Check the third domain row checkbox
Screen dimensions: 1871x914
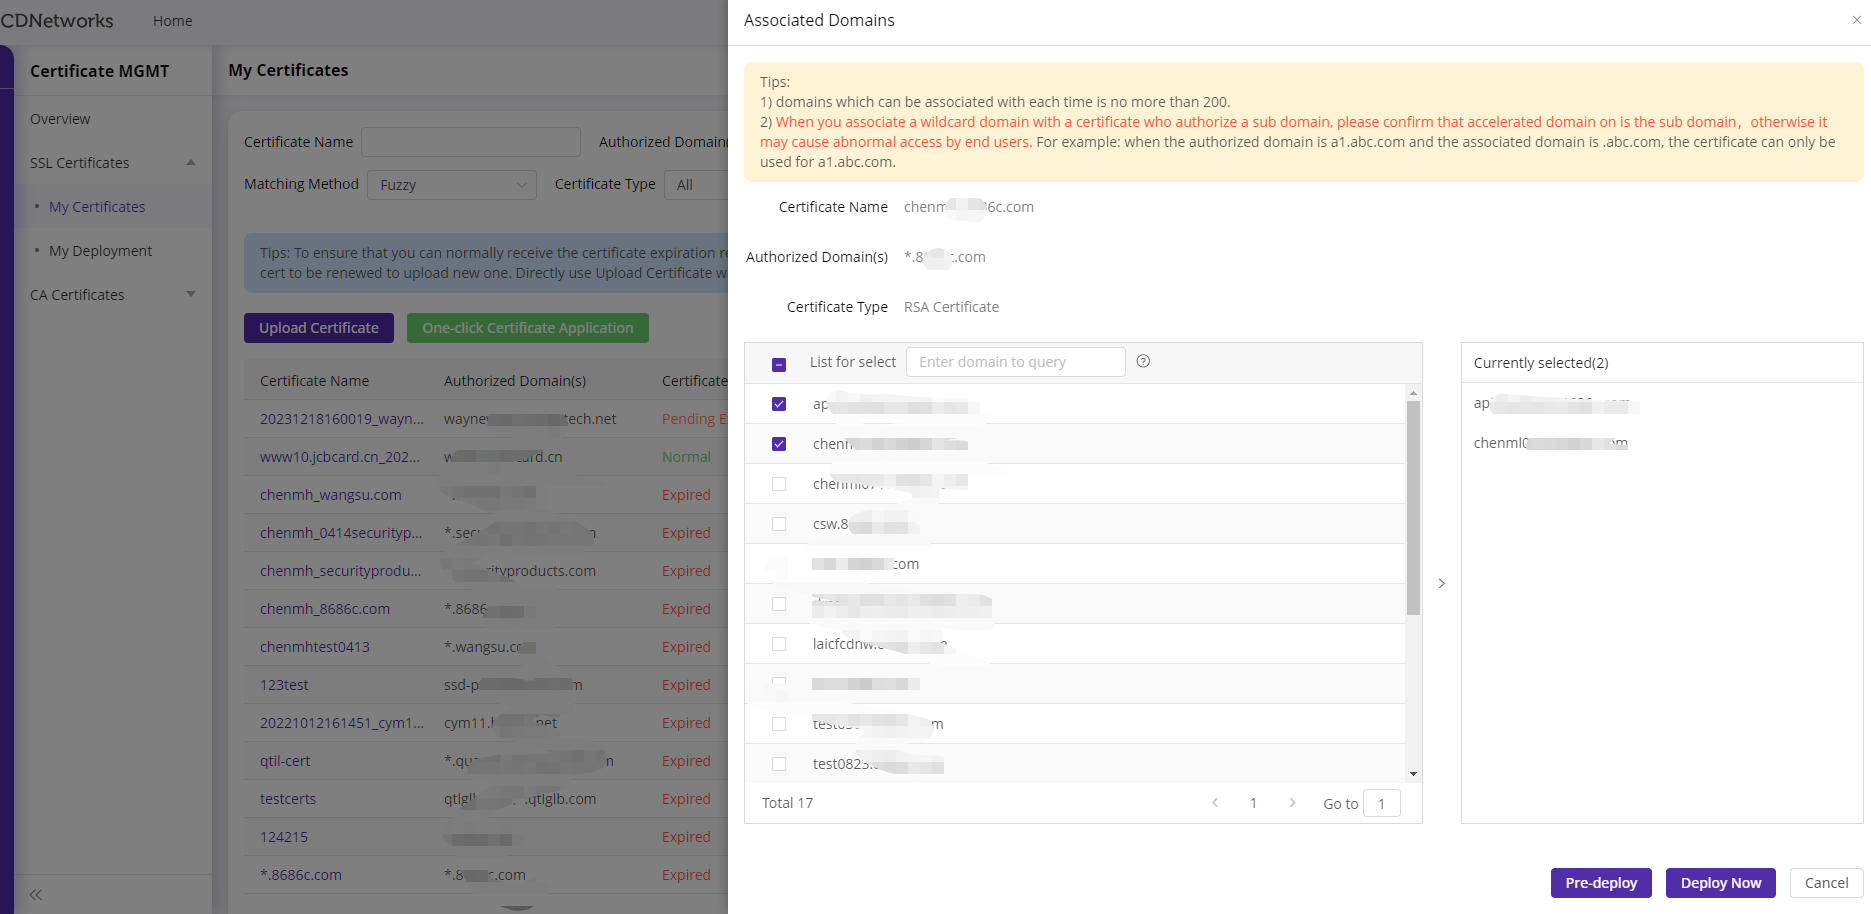779,484
